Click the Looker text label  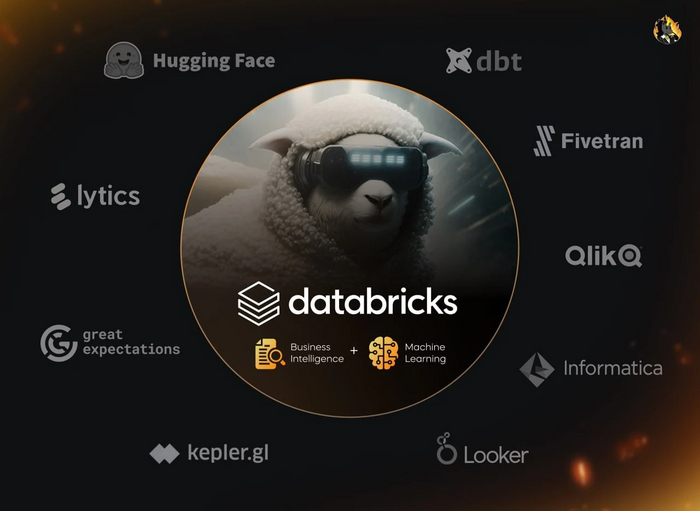click(x=496, y=455)
